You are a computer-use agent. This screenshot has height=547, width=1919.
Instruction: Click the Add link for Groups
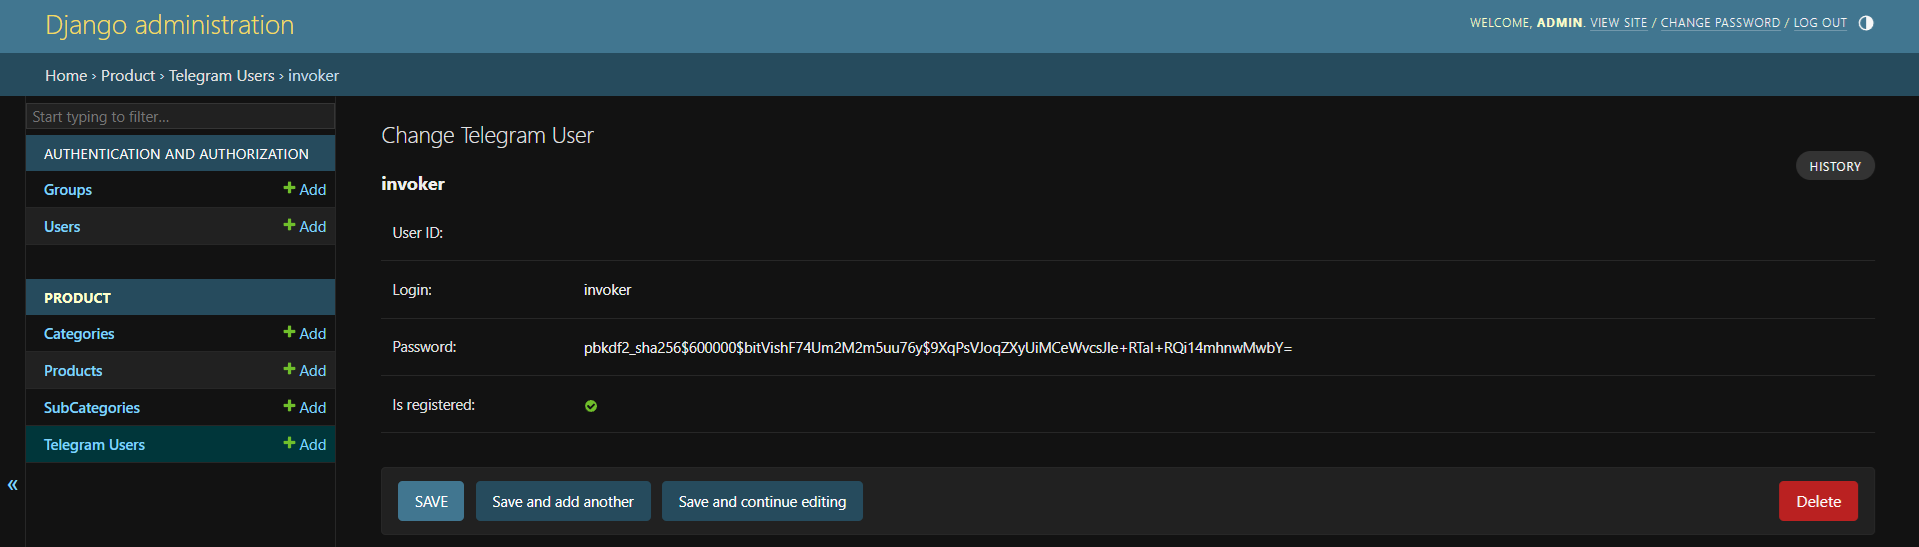tap(305, 189)
